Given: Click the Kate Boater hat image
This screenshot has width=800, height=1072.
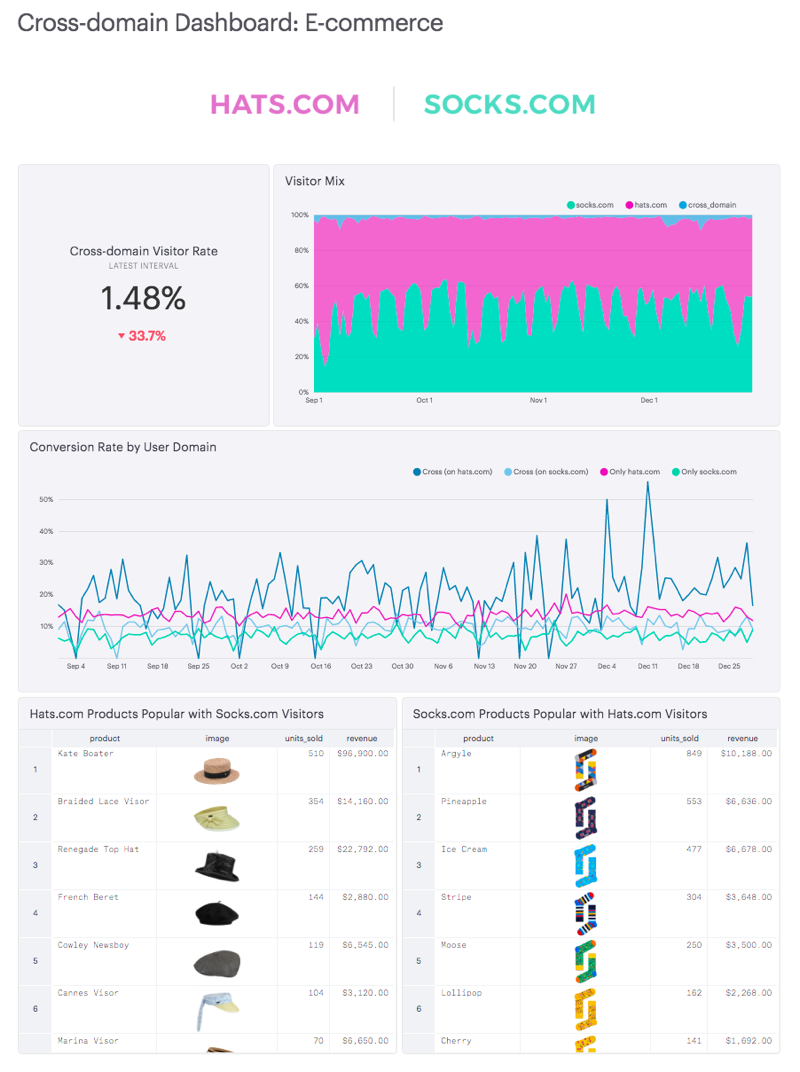Looking at the screenshot, I should 217,770.
